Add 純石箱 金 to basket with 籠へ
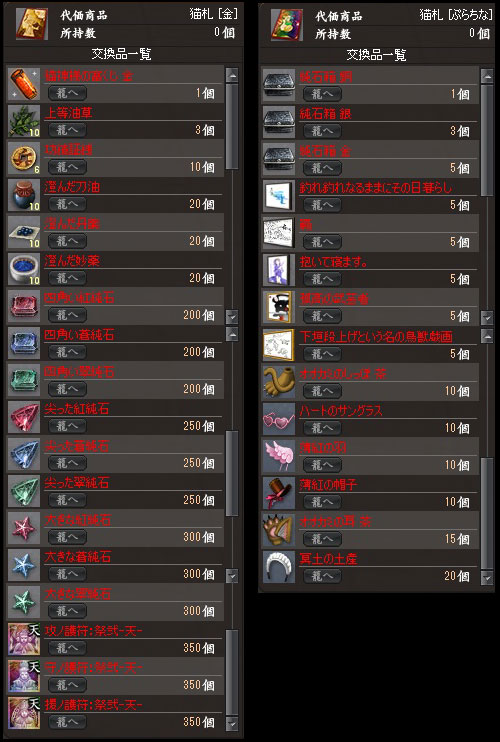Screen dimensions: 500x742 [322, 168]
